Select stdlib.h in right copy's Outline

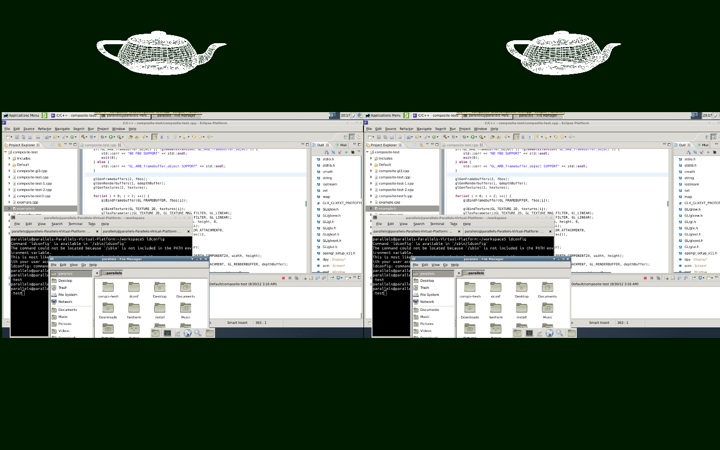click(690, 165)
